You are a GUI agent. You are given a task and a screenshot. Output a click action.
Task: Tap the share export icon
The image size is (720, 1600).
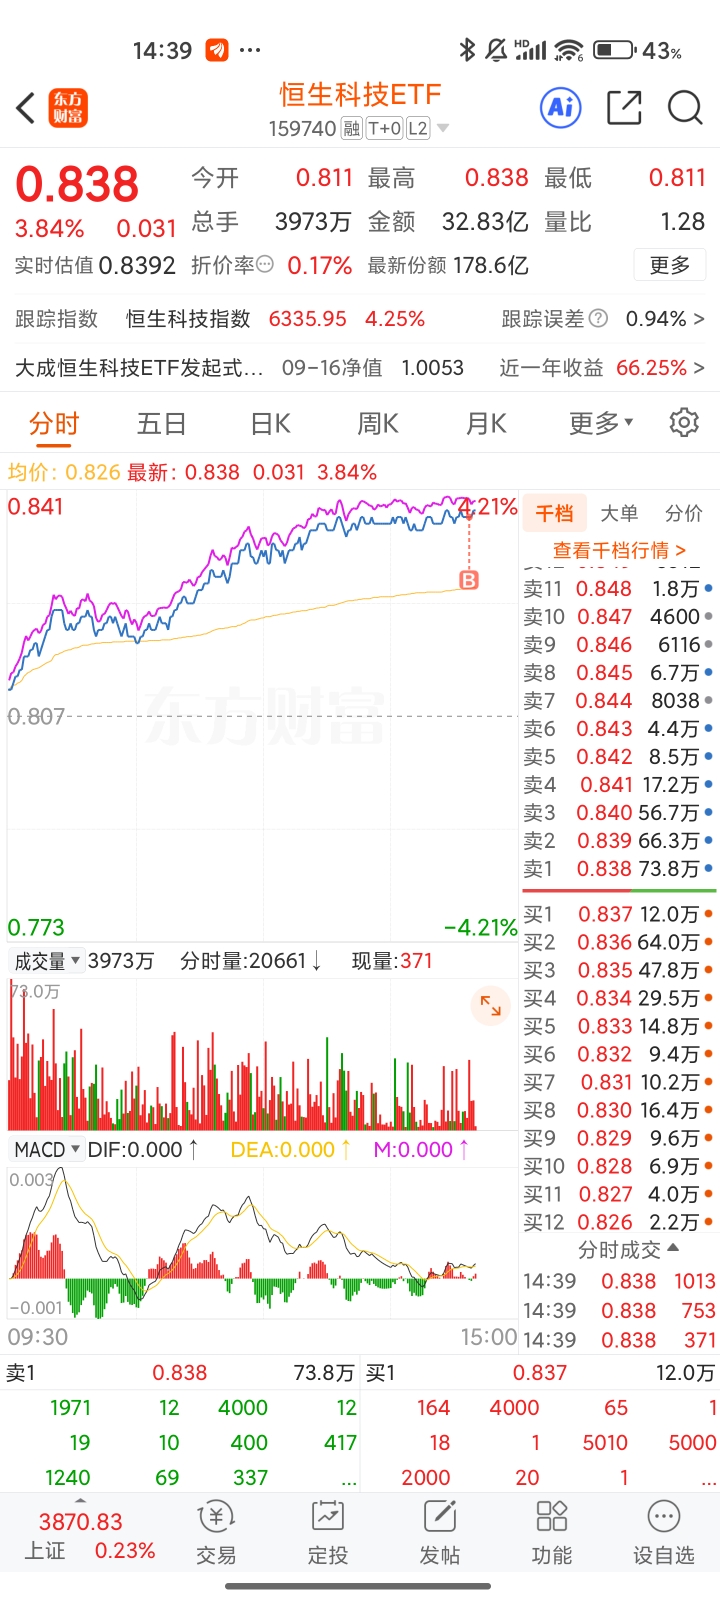(624, 108)
